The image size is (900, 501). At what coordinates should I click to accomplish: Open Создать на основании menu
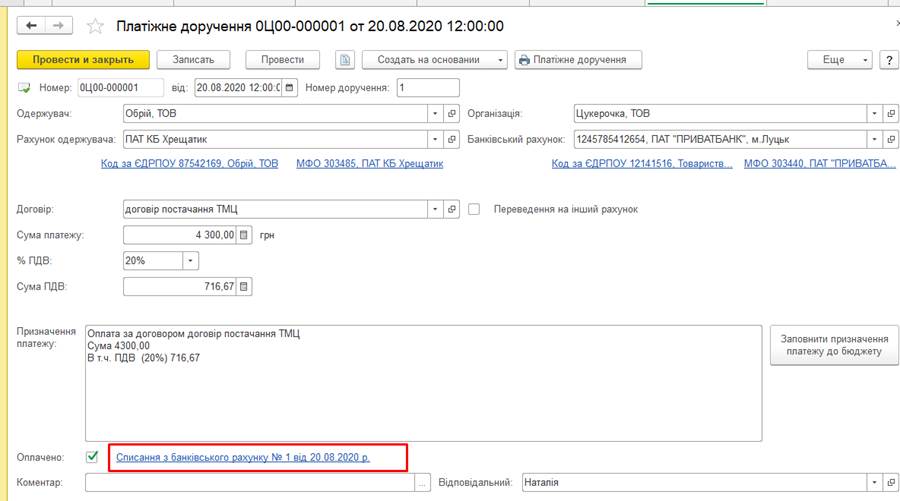tap(435, 60)
